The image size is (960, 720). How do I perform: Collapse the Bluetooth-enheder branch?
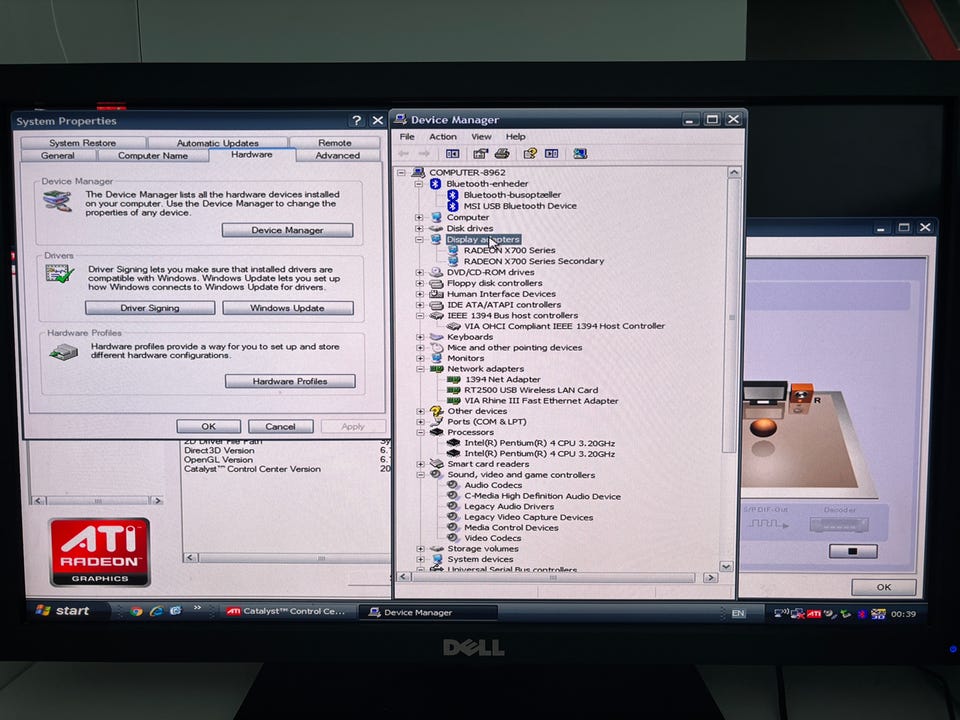pyautogui.click(x=419, y=184)
